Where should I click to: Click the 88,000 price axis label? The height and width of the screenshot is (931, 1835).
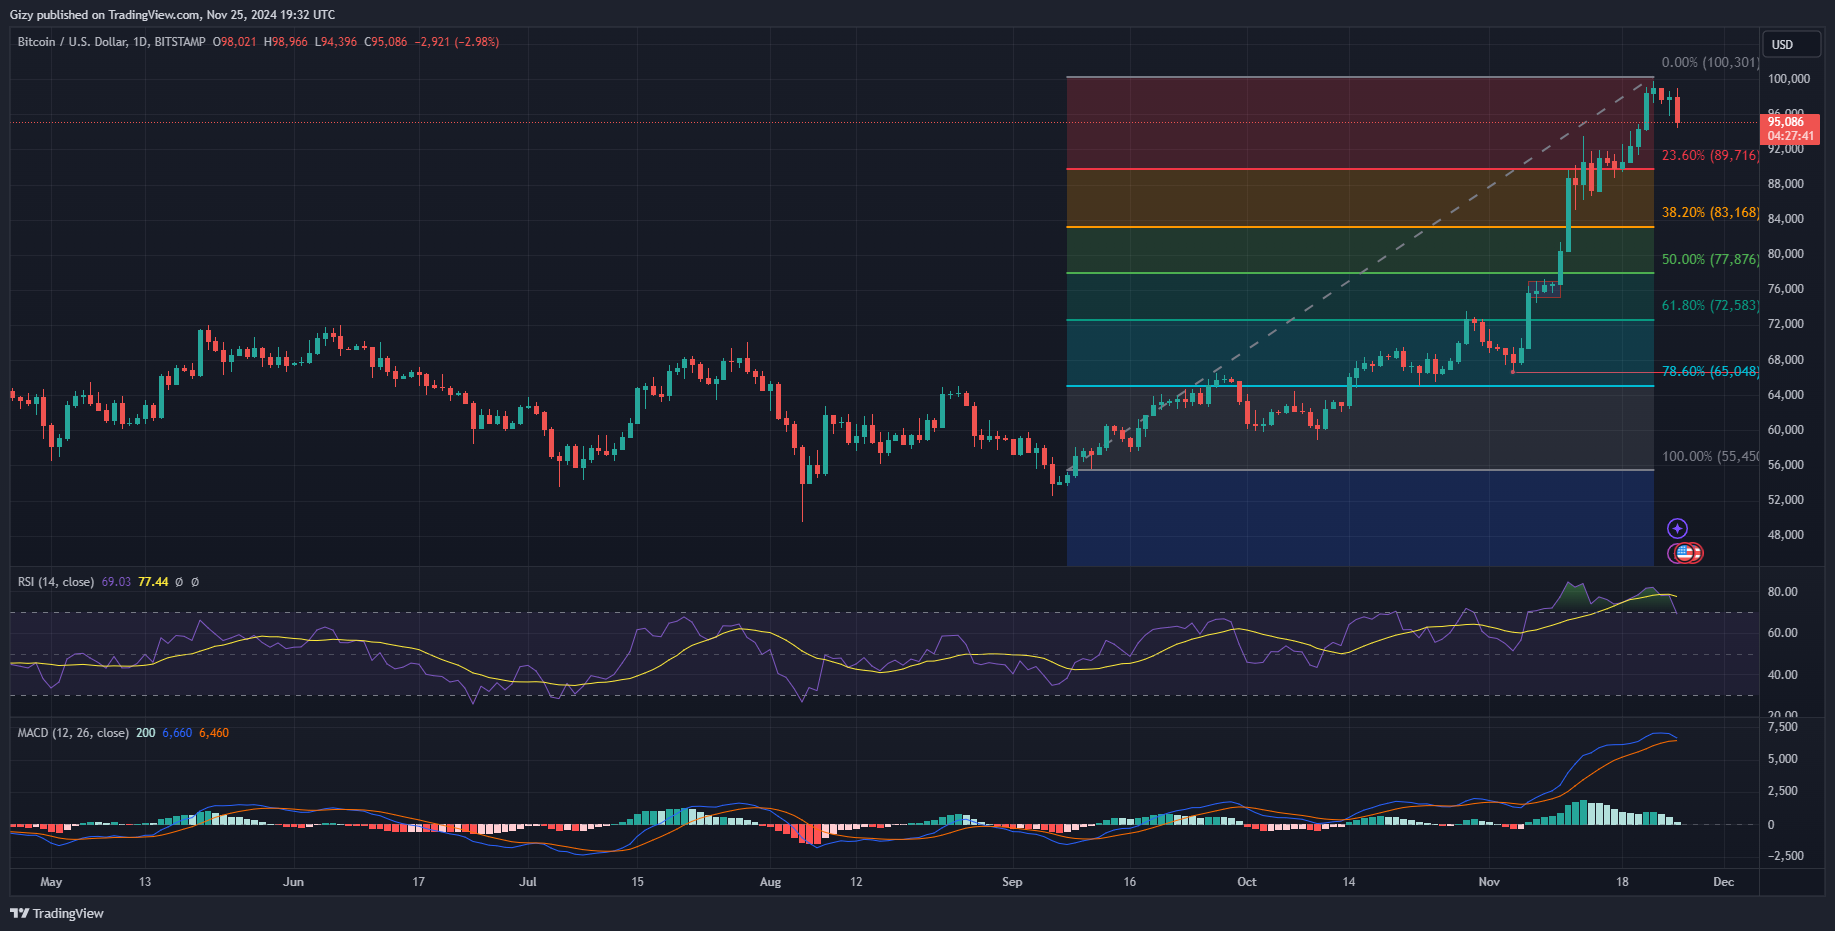[x=1786, y=184]
